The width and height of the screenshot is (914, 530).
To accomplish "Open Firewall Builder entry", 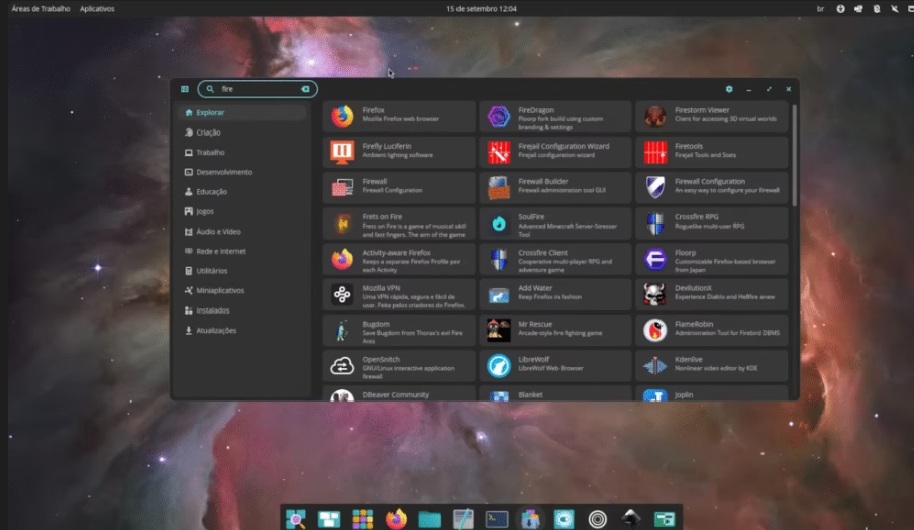I will [554, 187].
